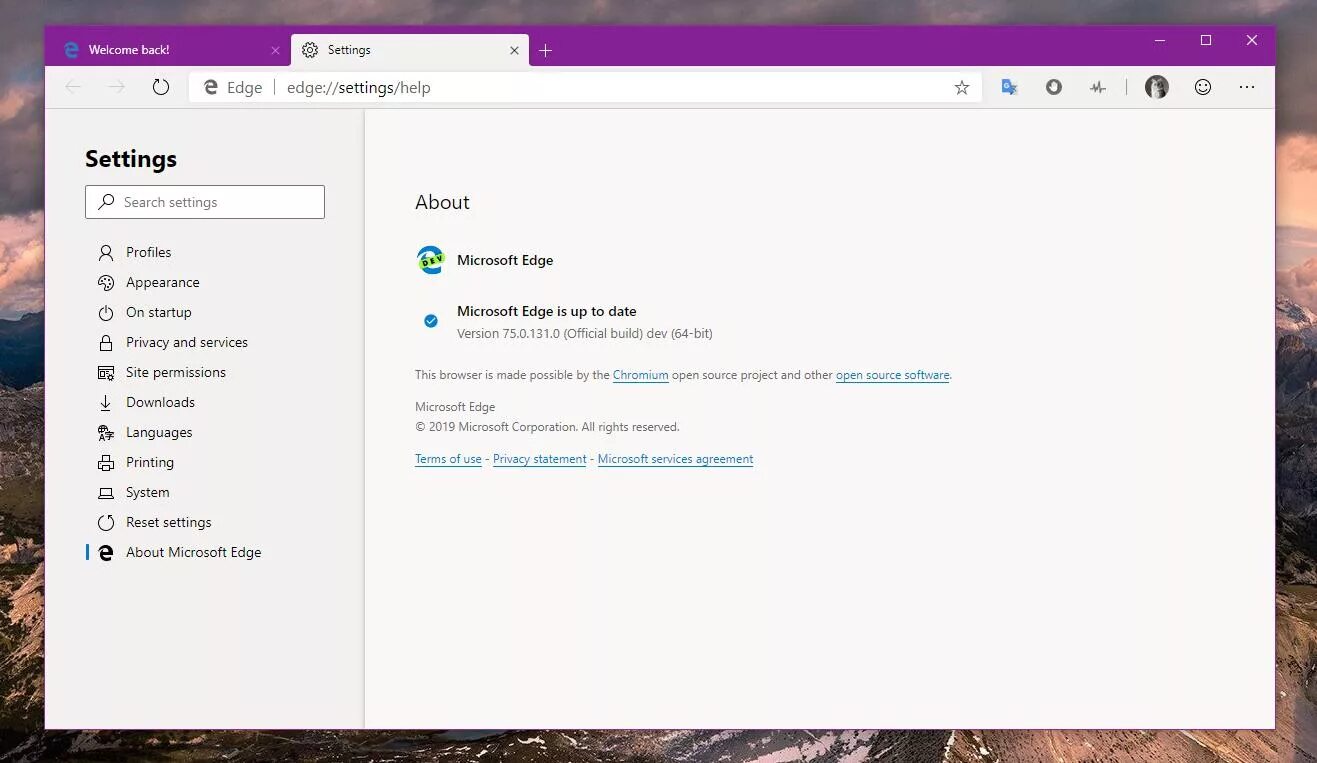1317x763 pixels.
Task: Click the Back navigation arrow
Action: tap(73, 87)
